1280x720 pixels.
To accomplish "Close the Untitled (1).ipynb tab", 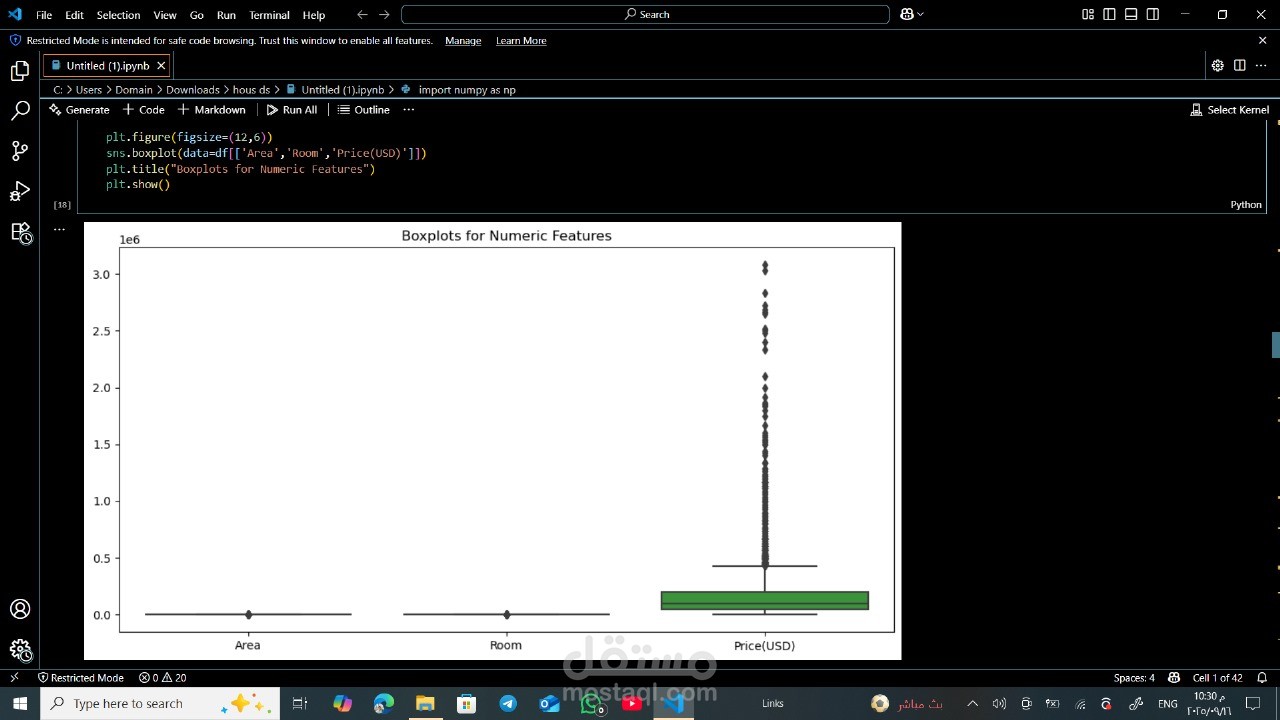I will point(161,66).
